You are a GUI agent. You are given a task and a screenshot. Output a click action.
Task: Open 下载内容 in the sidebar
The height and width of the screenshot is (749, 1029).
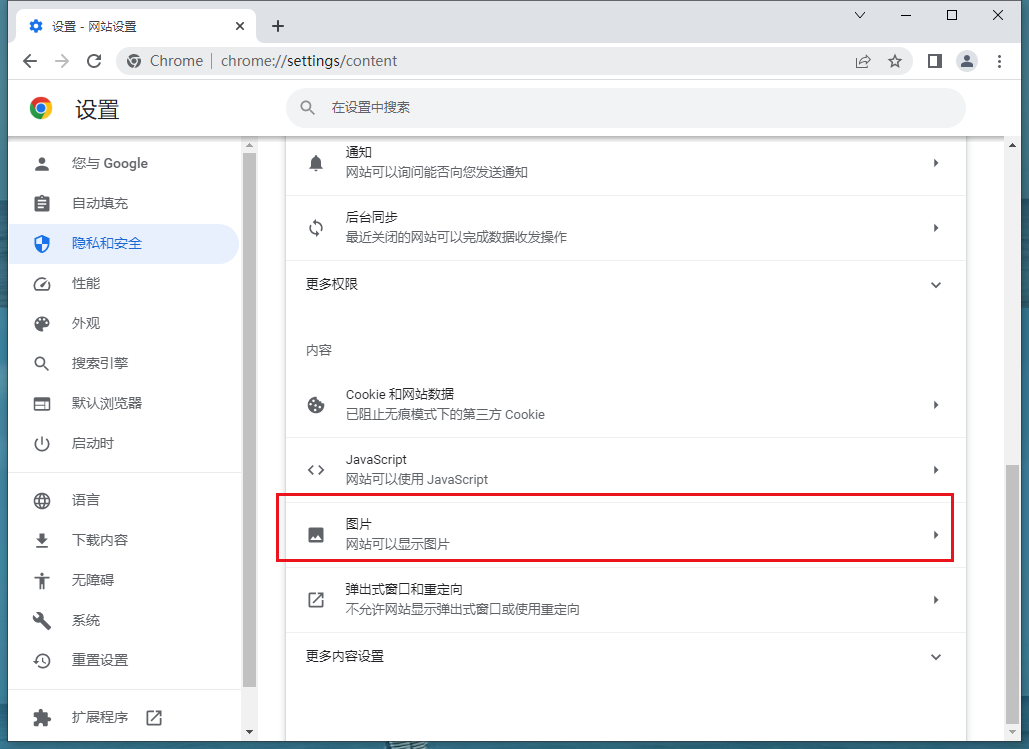pyautogui.click(x=100, y=540)
